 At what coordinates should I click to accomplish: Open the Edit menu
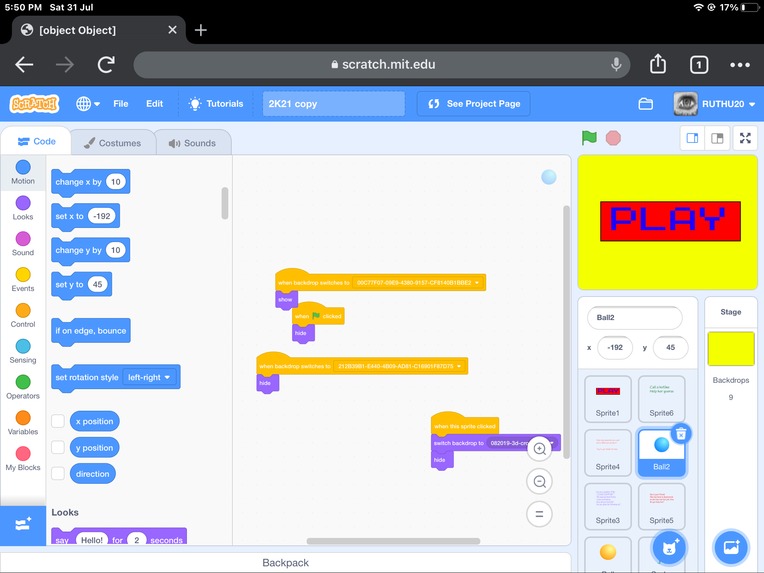(154, 103)
